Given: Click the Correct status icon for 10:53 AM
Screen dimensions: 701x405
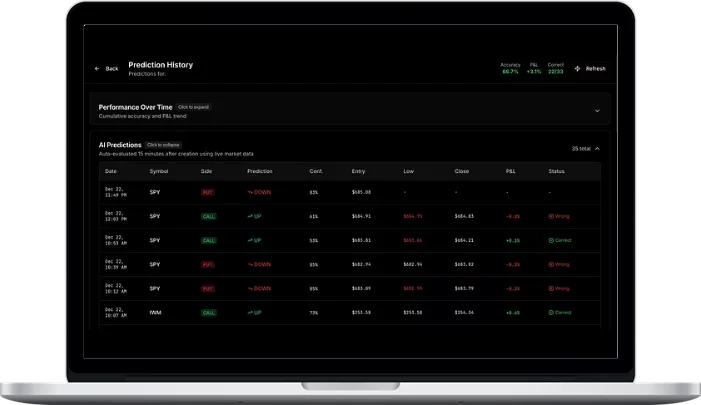Looking at the screenshot, I should point(551,240).
